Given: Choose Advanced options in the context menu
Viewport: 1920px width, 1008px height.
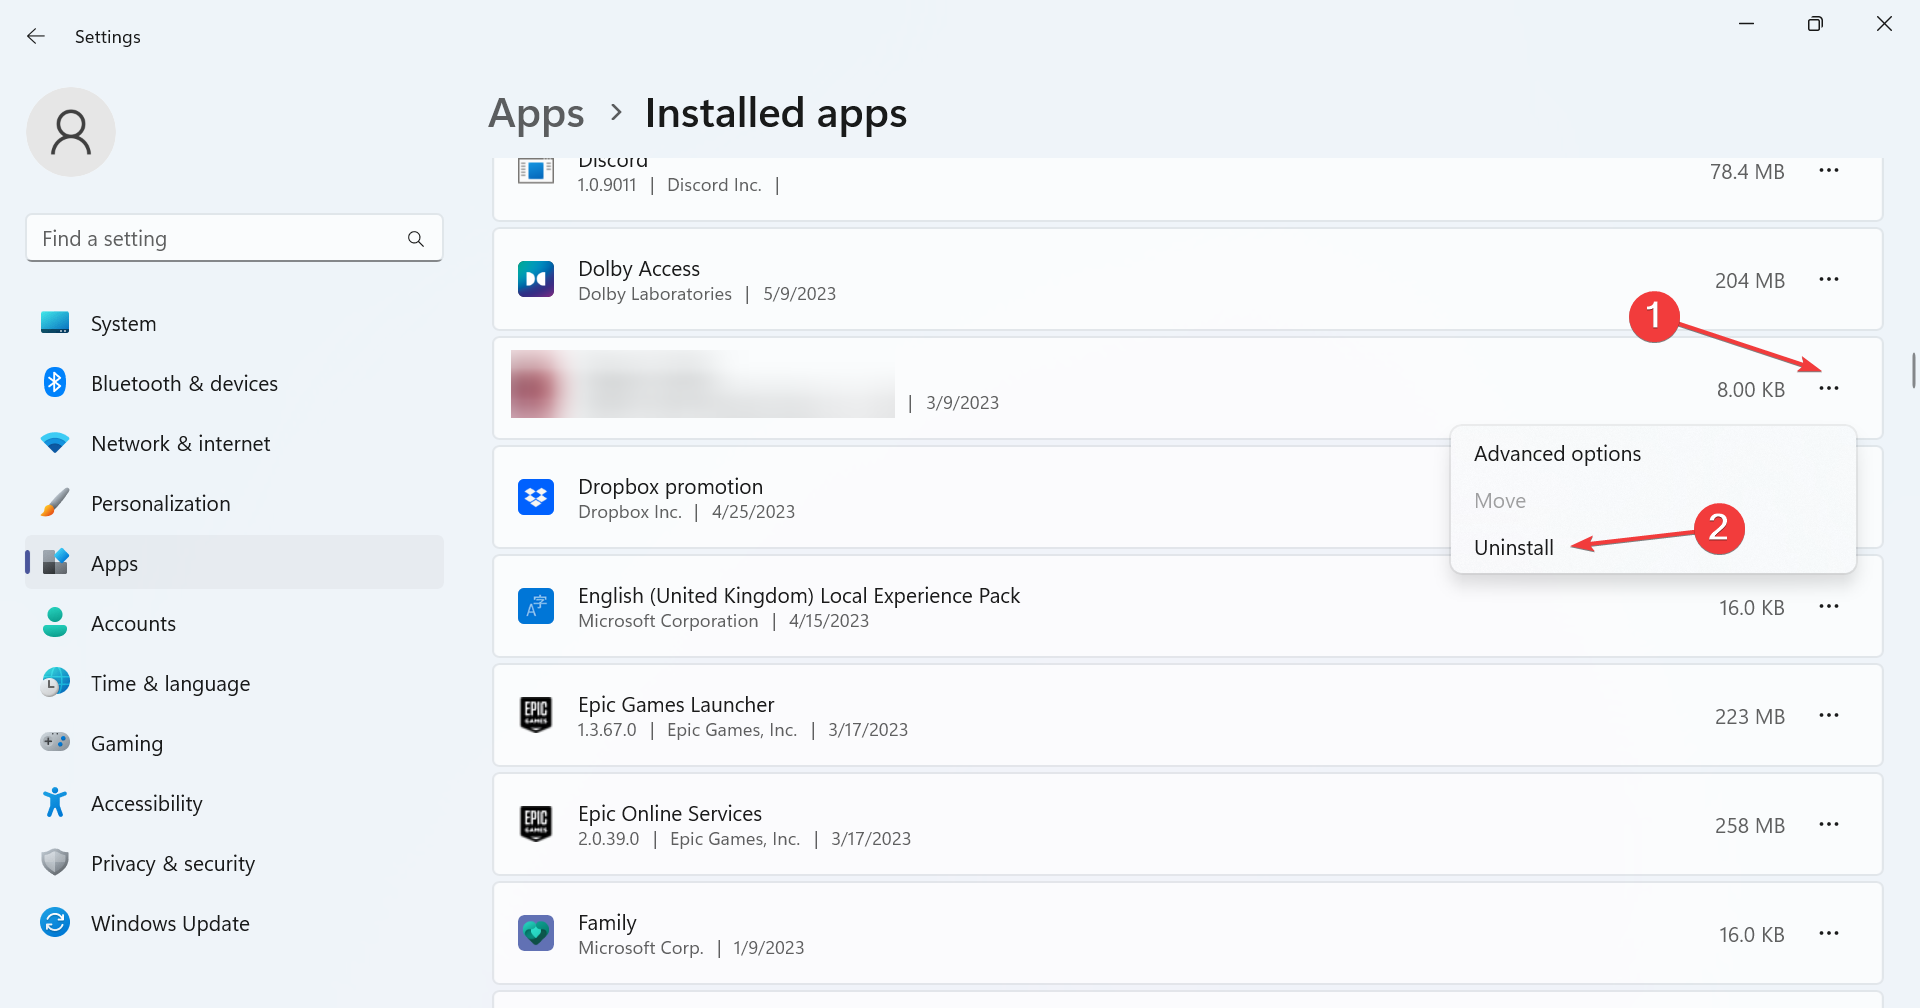Looking at the screenshot, I should (1653, 454).
